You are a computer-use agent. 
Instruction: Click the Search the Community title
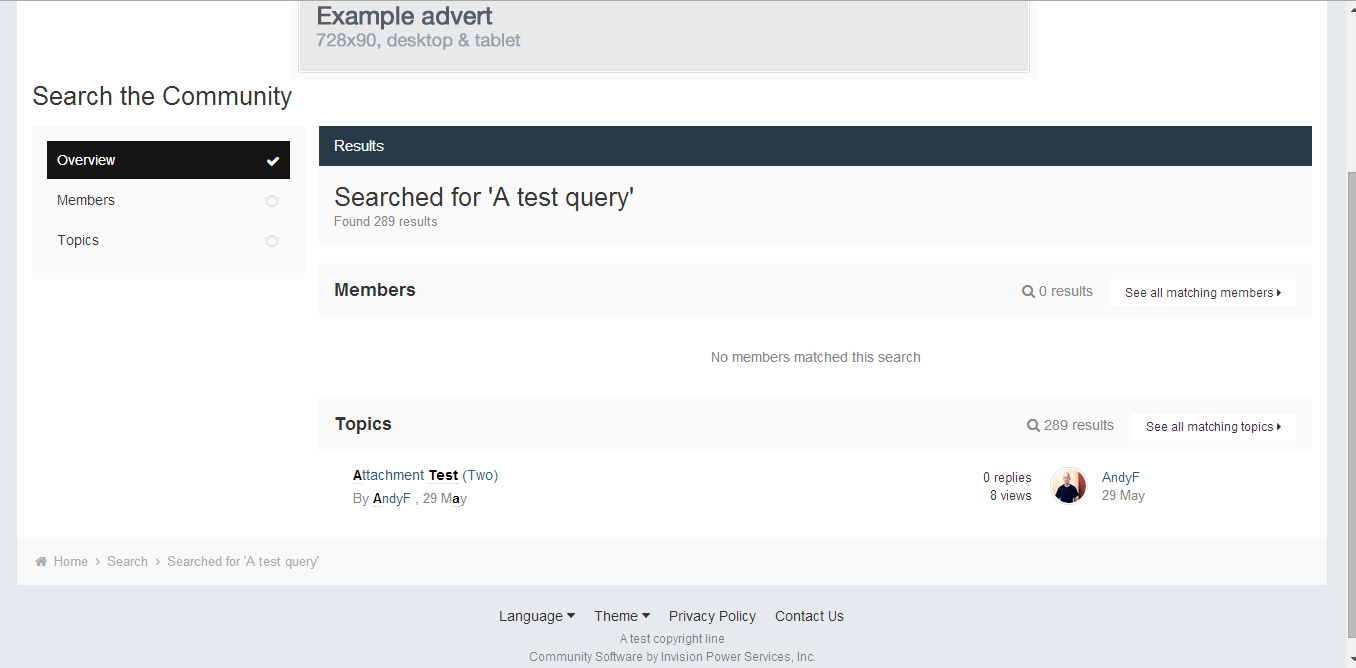pyautogui.click(x=162, y=96)
